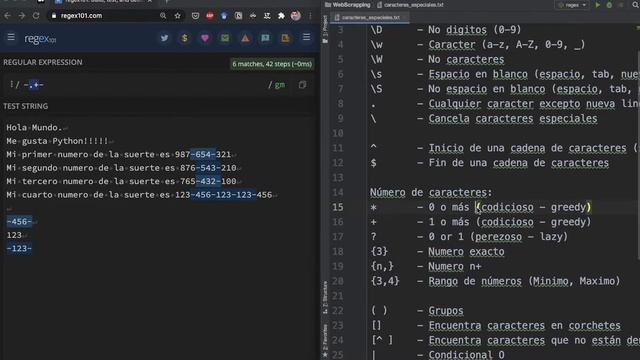Screen dimensions: 640x360
Task: Open the Project tool window side tab
Action: [325, 29]
